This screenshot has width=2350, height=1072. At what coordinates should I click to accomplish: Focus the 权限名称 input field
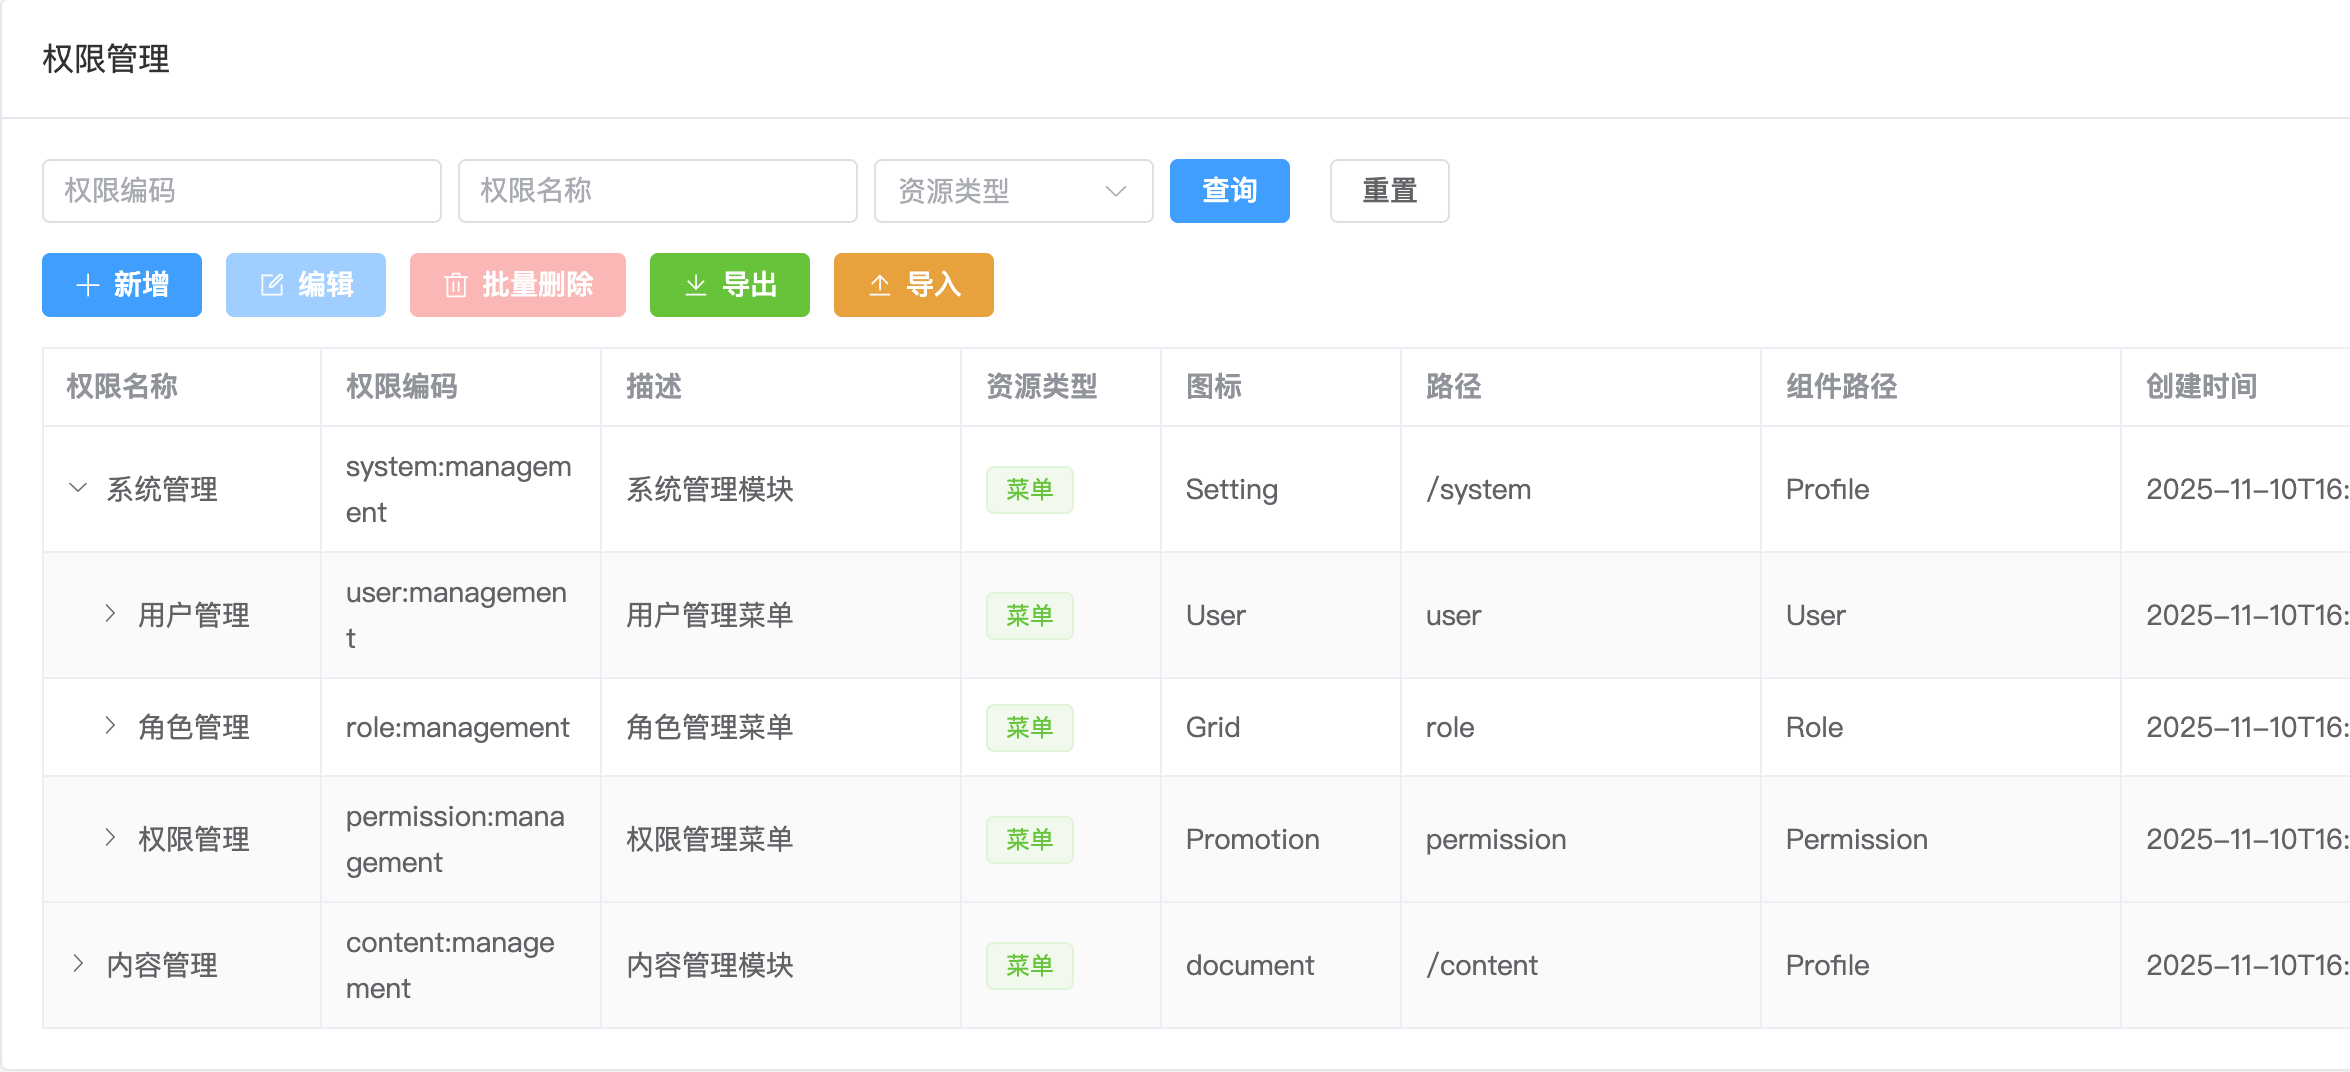[x=657, y=191]
